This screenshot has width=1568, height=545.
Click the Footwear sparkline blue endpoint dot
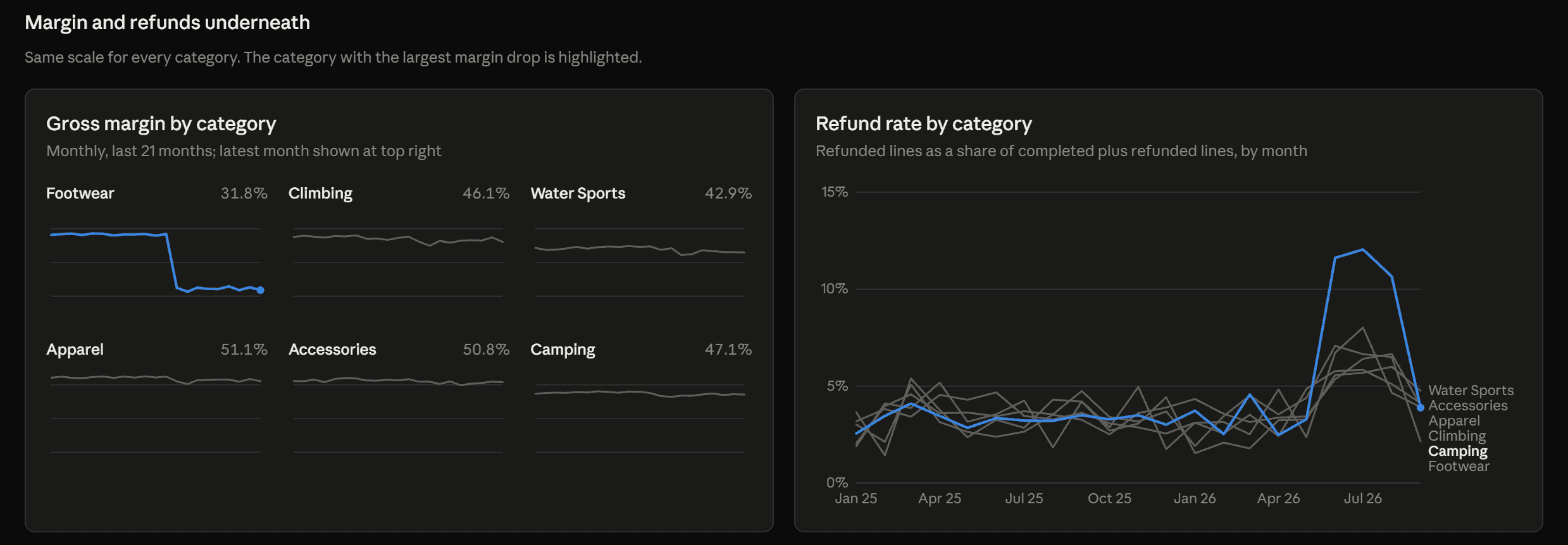[261, 290]
